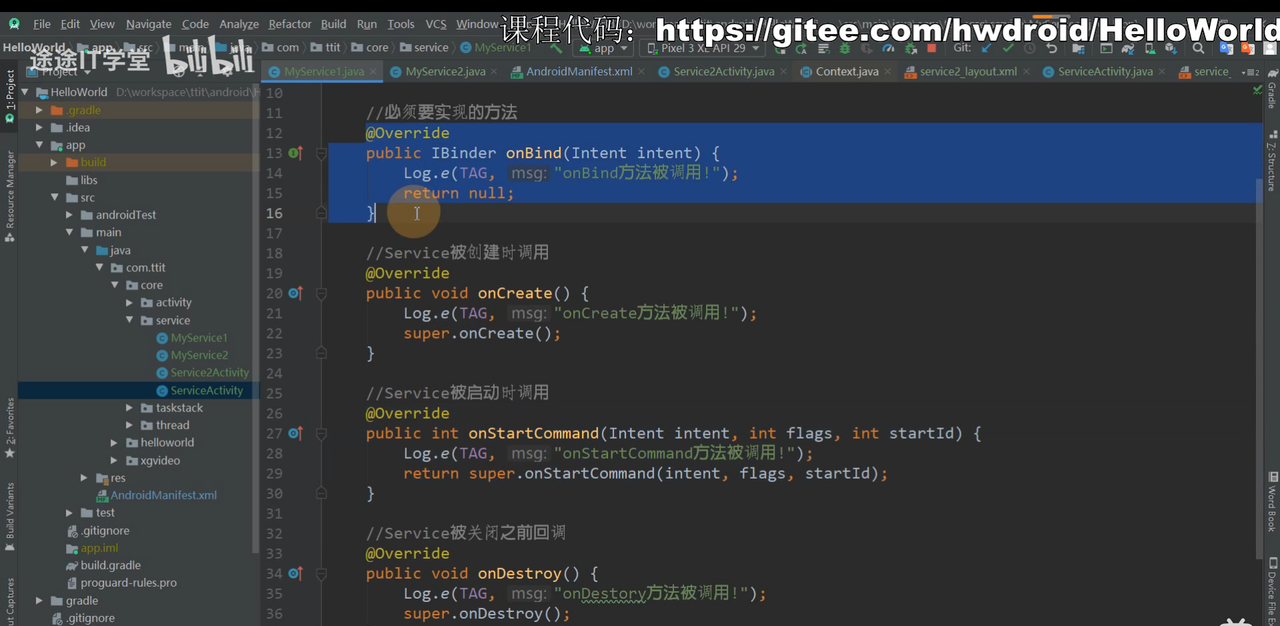Click the Attach Debugger to process icon
This screenshot has width=1280, height=626.
click(910, 47)
